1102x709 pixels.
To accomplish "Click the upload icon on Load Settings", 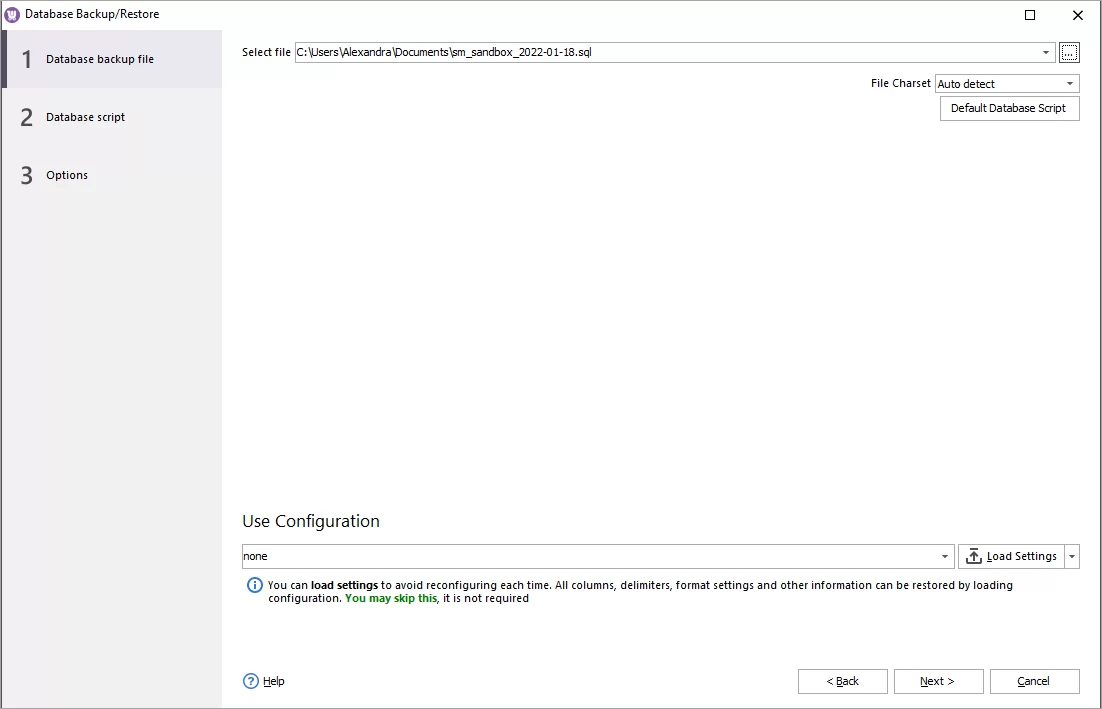I will (x=974, y=556).
